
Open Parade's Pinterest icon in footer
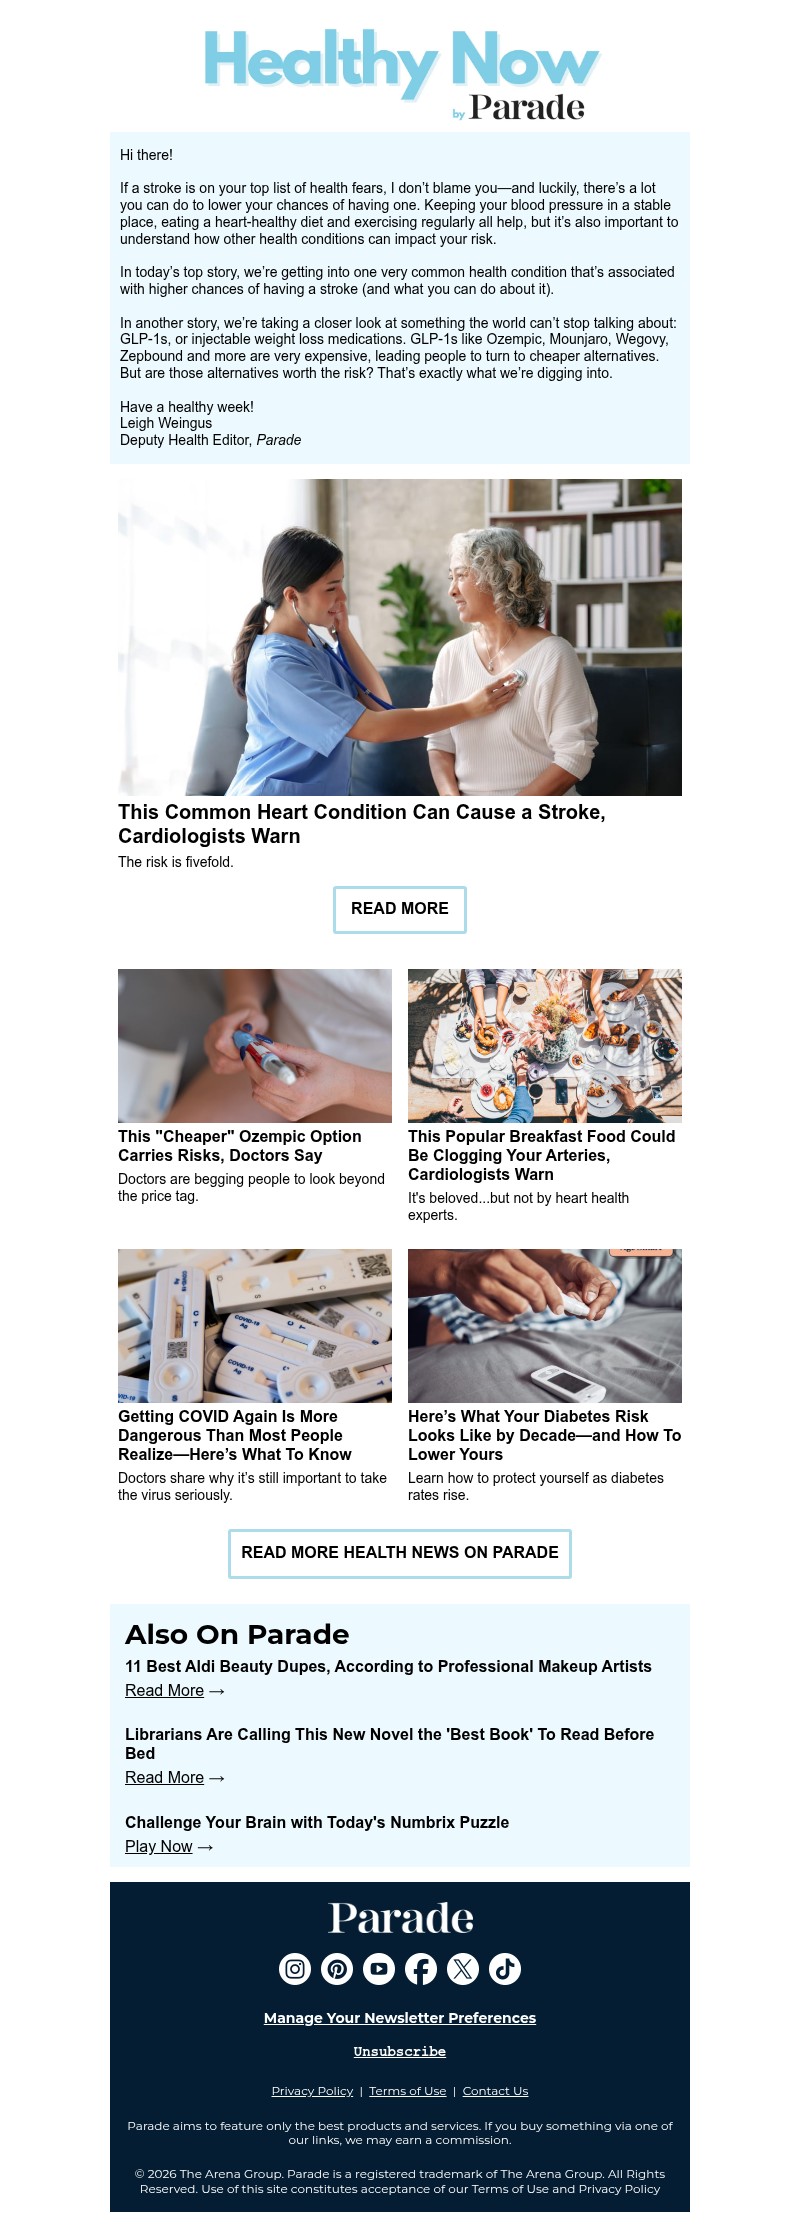337,1969
